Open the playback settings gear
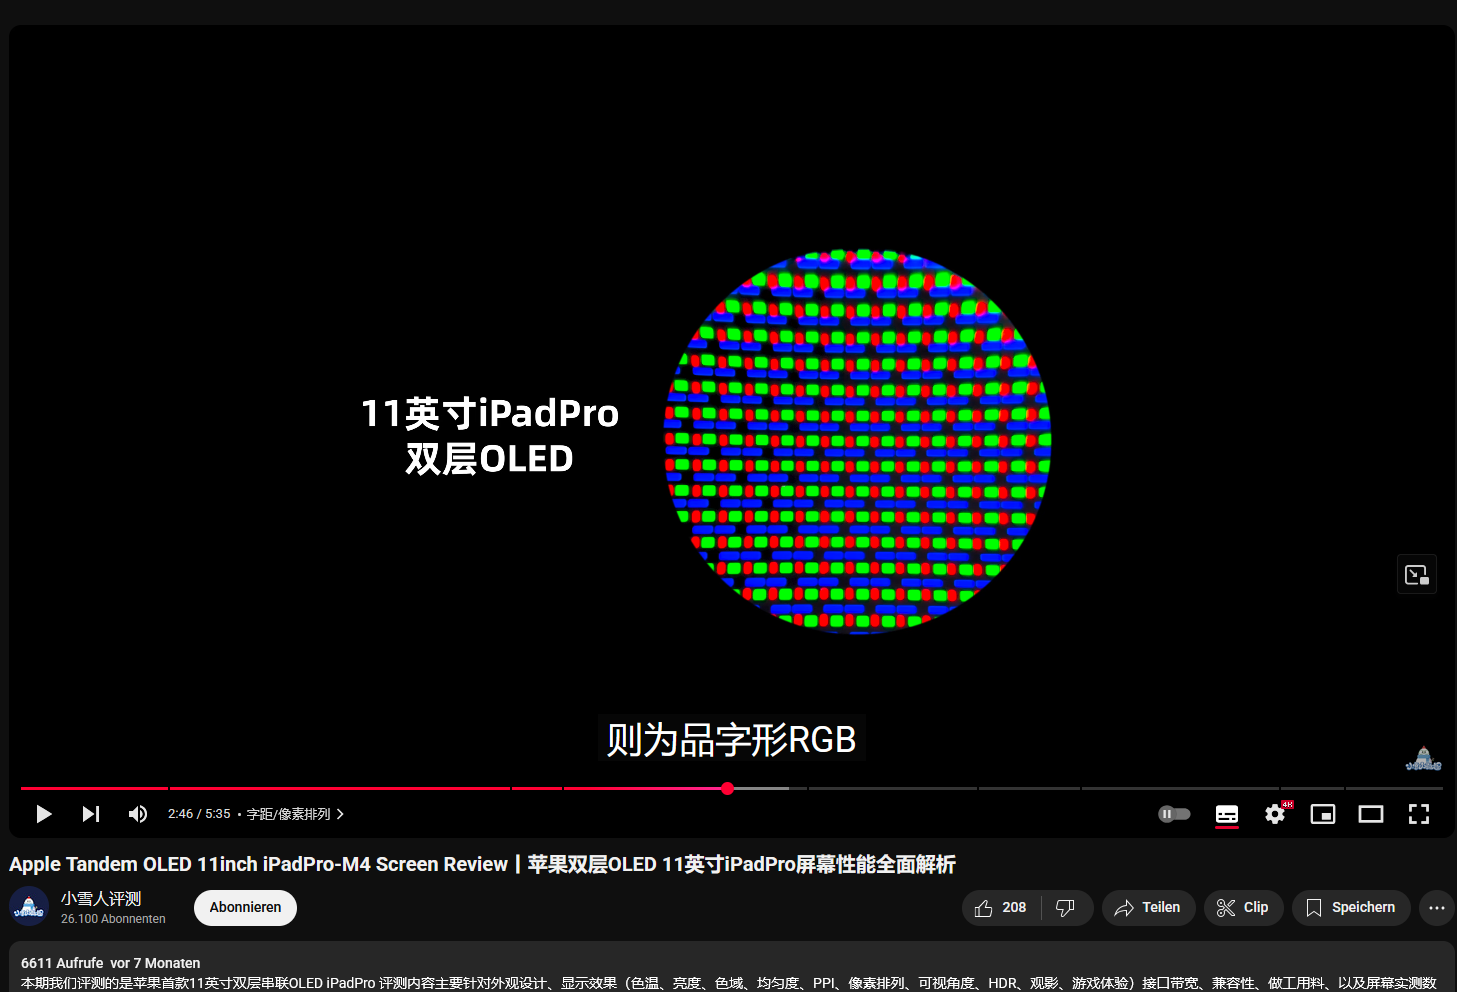Viewport: 1457px width, 992px height. click(x=1274, y=814)
